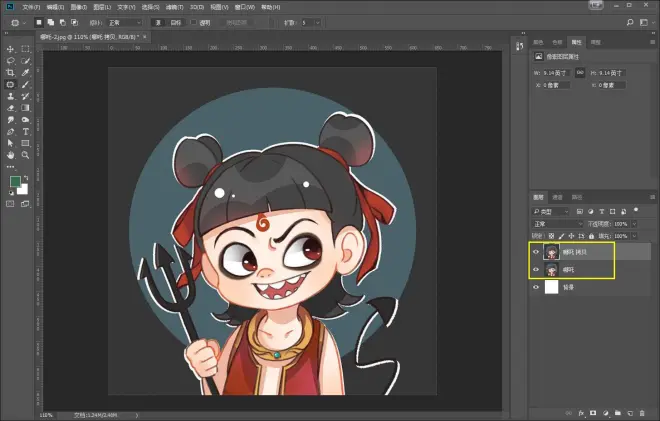Reset default foreground and background colors
This screenshot has width=660, height=421.
click(x=11, y=193)
